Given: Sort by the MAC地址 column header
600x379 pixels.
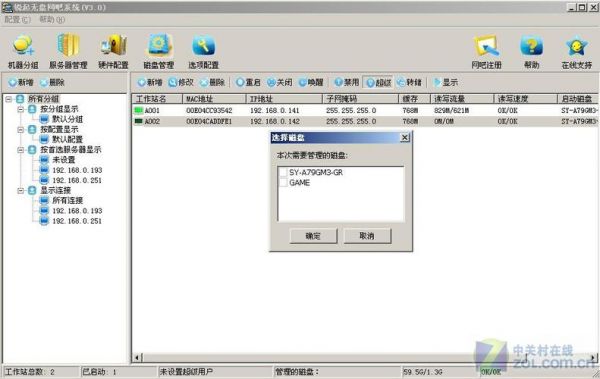Looking at the screenshot, I should 214,99.
